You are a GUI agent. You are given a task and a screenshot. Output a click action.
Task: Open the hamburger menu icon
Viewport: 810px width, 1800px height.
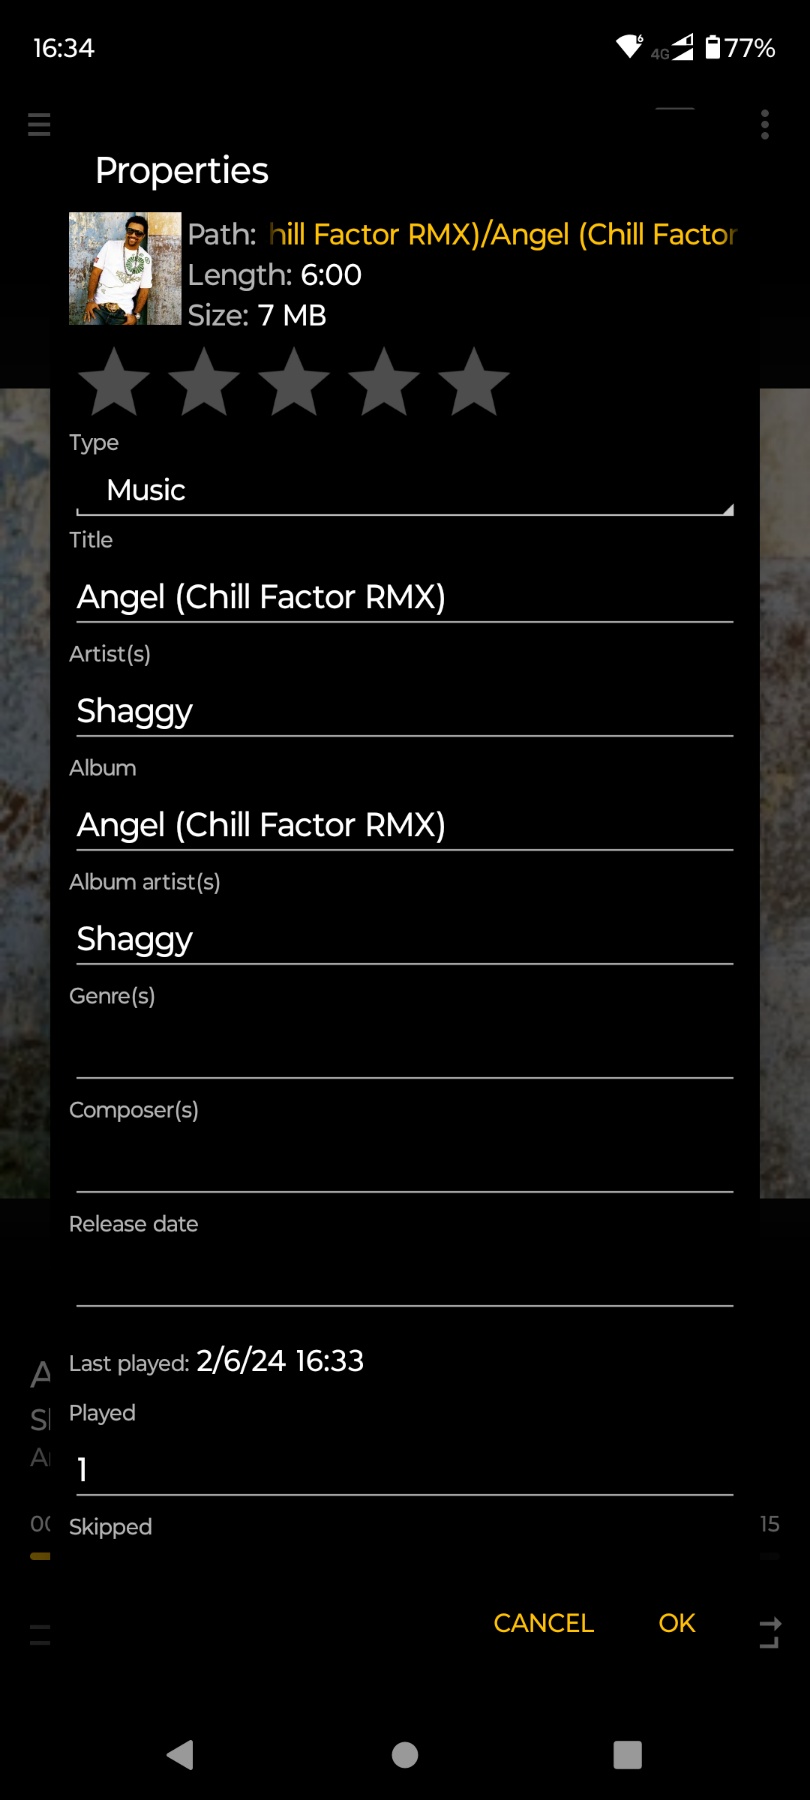39,125
